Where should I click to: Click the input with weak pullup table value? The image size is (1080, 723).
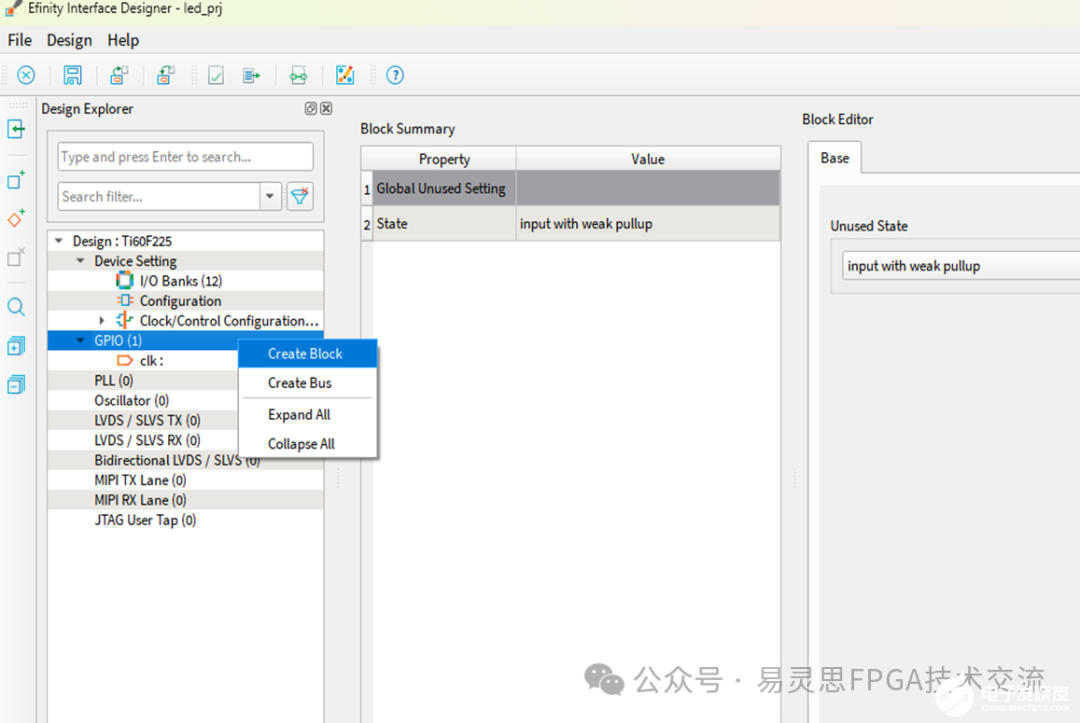(x=648, y=224)
